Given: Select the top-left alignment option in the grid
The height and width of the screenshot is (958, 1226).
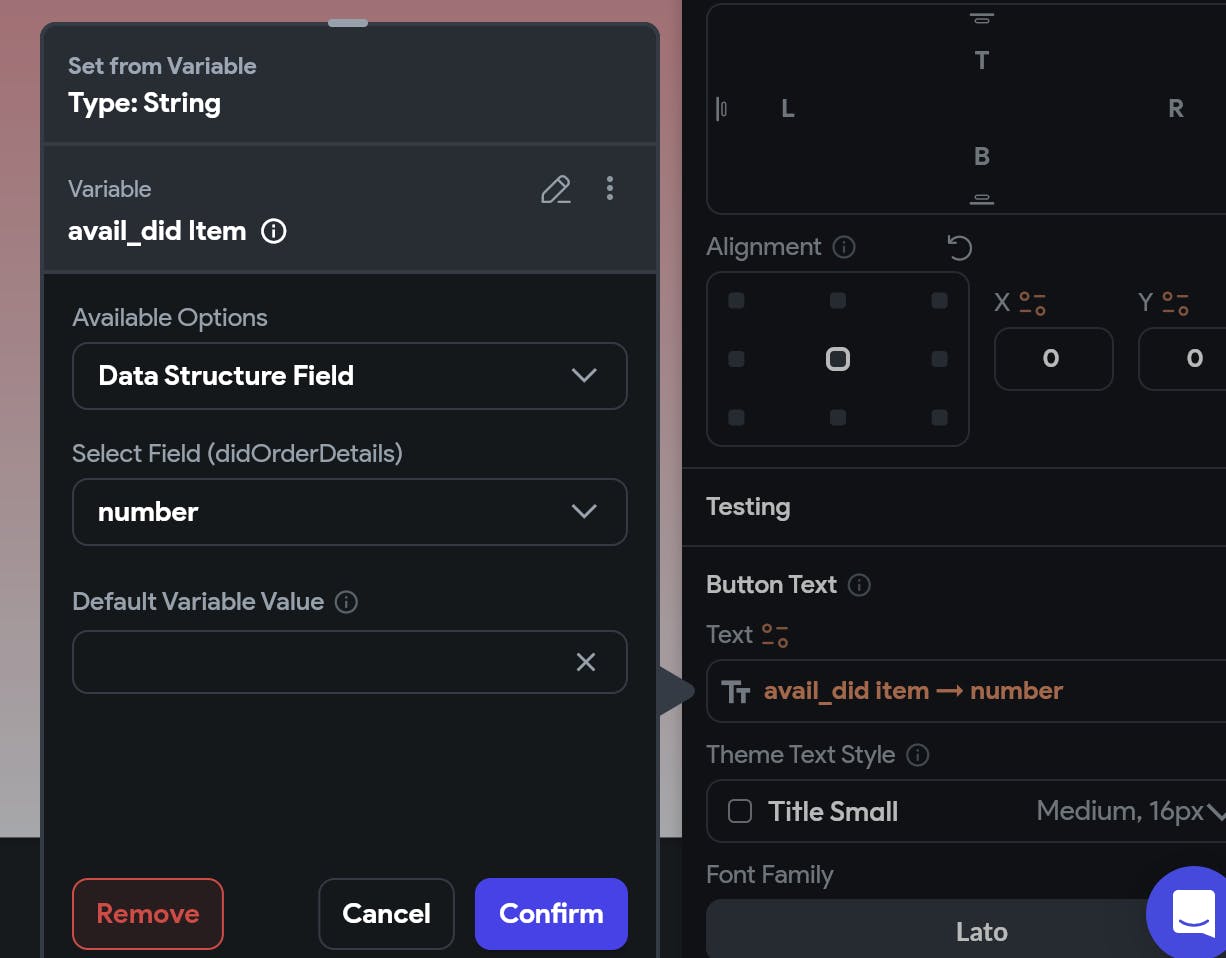Looking at the screenshot, I should pos(737,301).
